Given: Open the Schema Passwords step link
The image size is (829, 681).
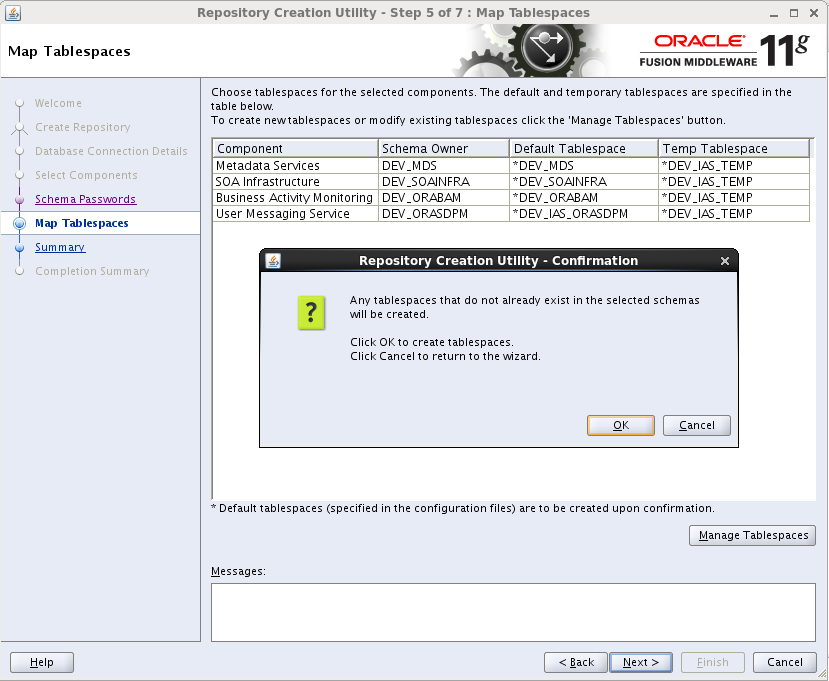Looking at the screenshot, I should point(85,199).
